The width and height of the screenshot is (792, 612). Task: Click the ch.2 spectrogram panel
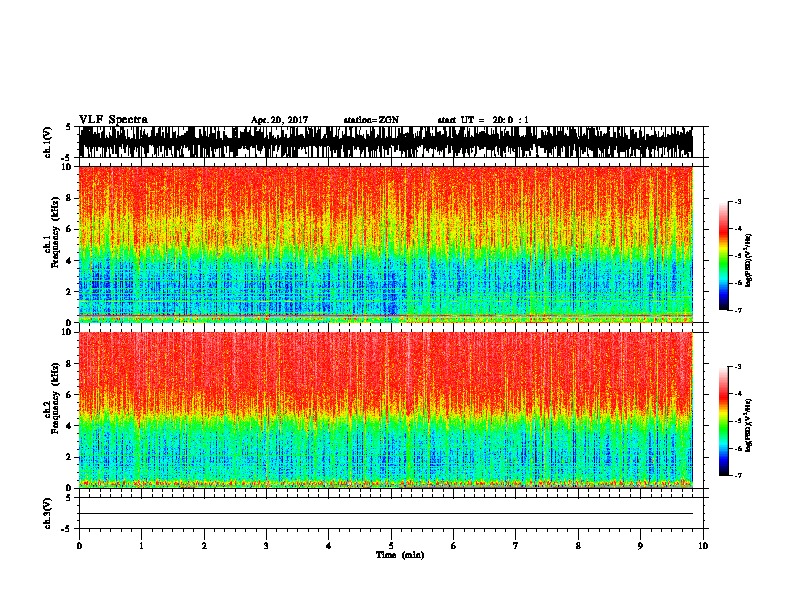point(386,410)
